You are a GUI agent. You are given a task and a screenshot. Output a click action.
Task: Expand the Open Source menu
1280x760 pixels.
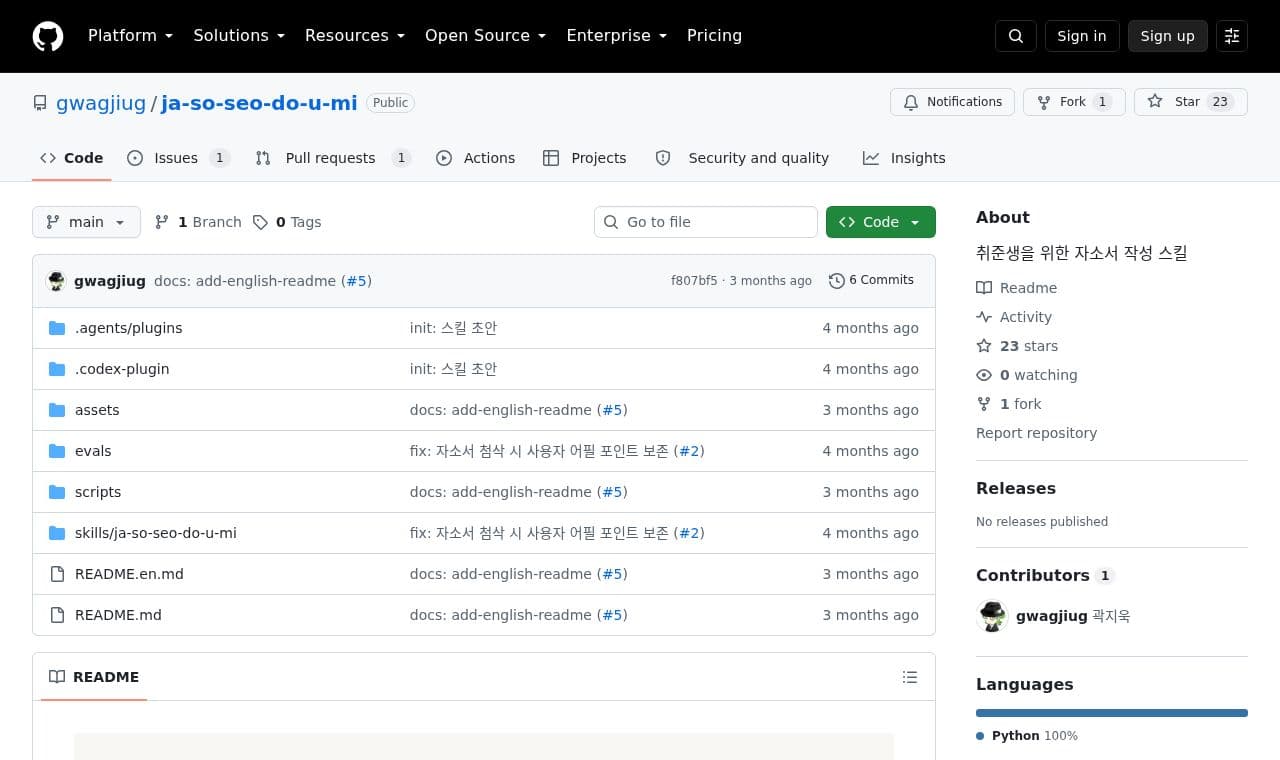tap(486, 36)
